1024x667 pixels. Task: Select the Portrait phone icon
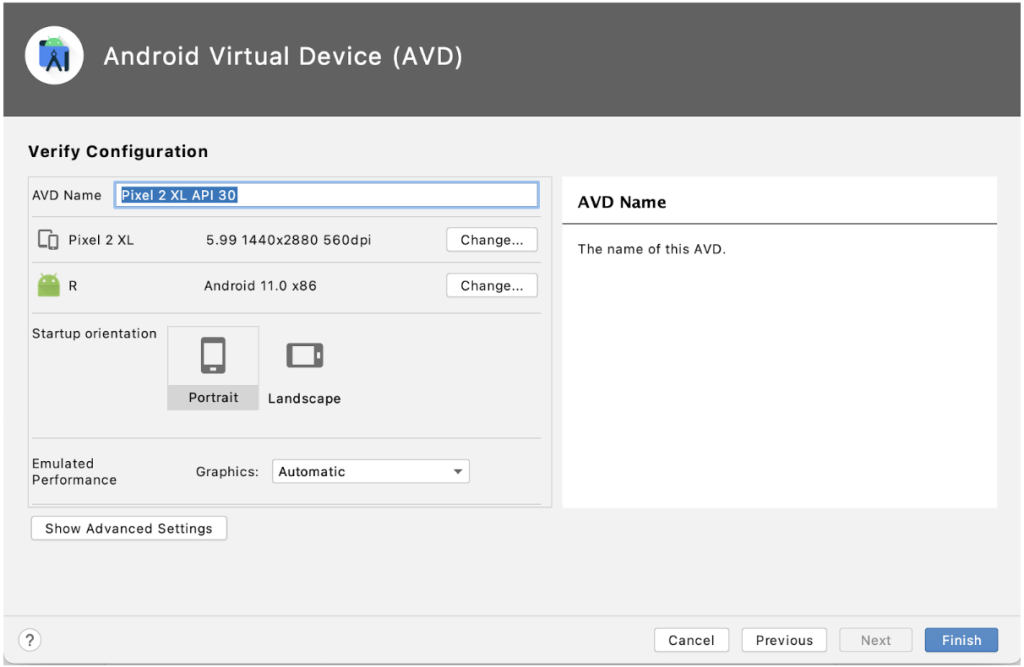coord(213,356)
